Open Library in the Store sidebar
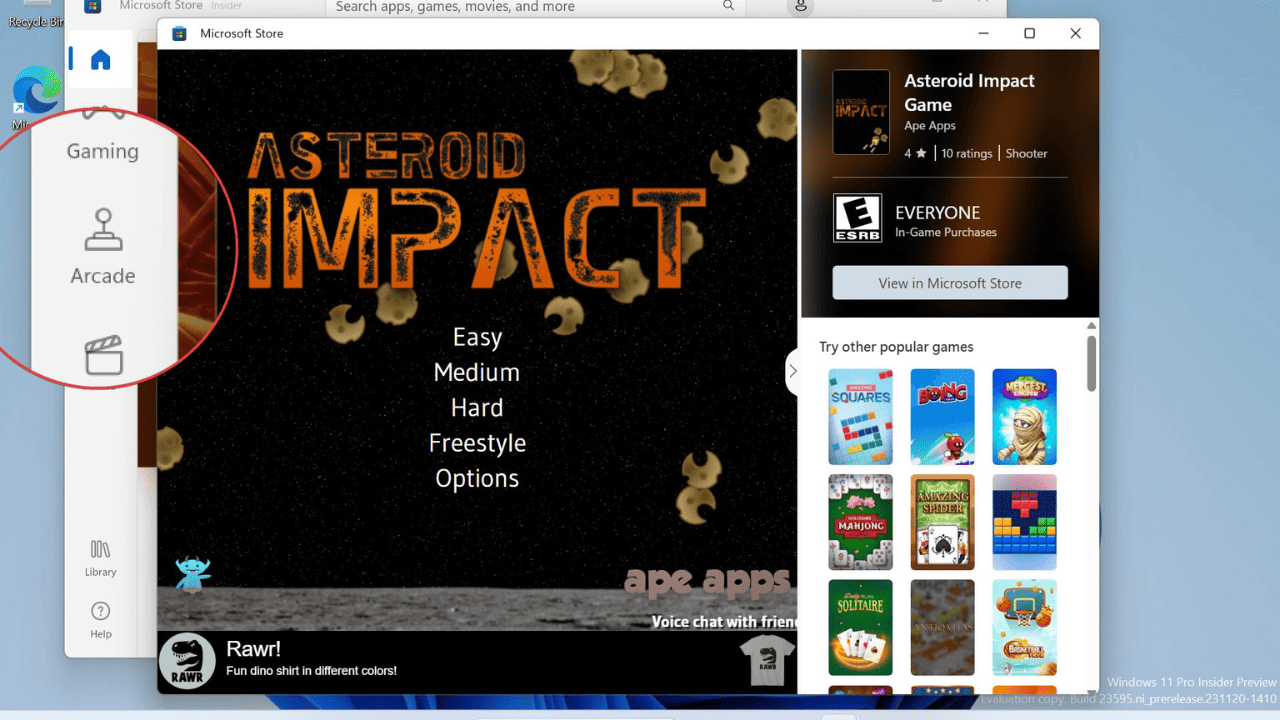Screen dimensions: 1280x720 click(100, 558)
